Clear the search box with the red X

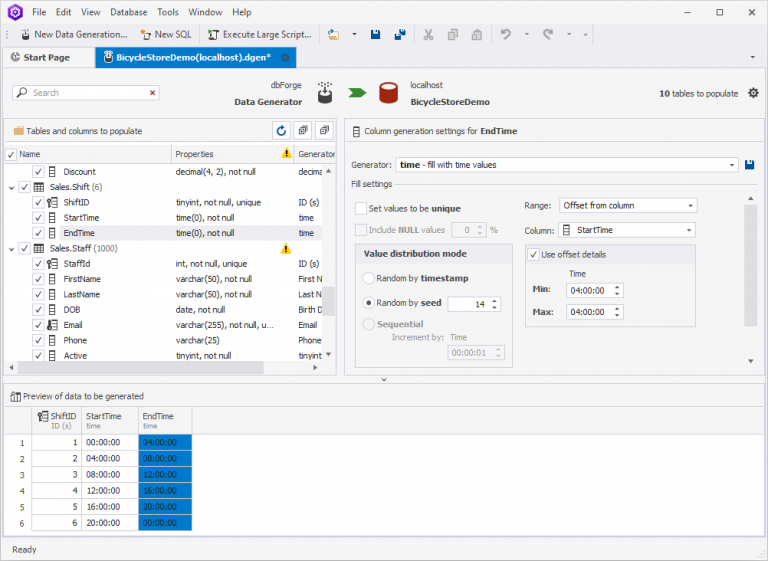point(153,93)
